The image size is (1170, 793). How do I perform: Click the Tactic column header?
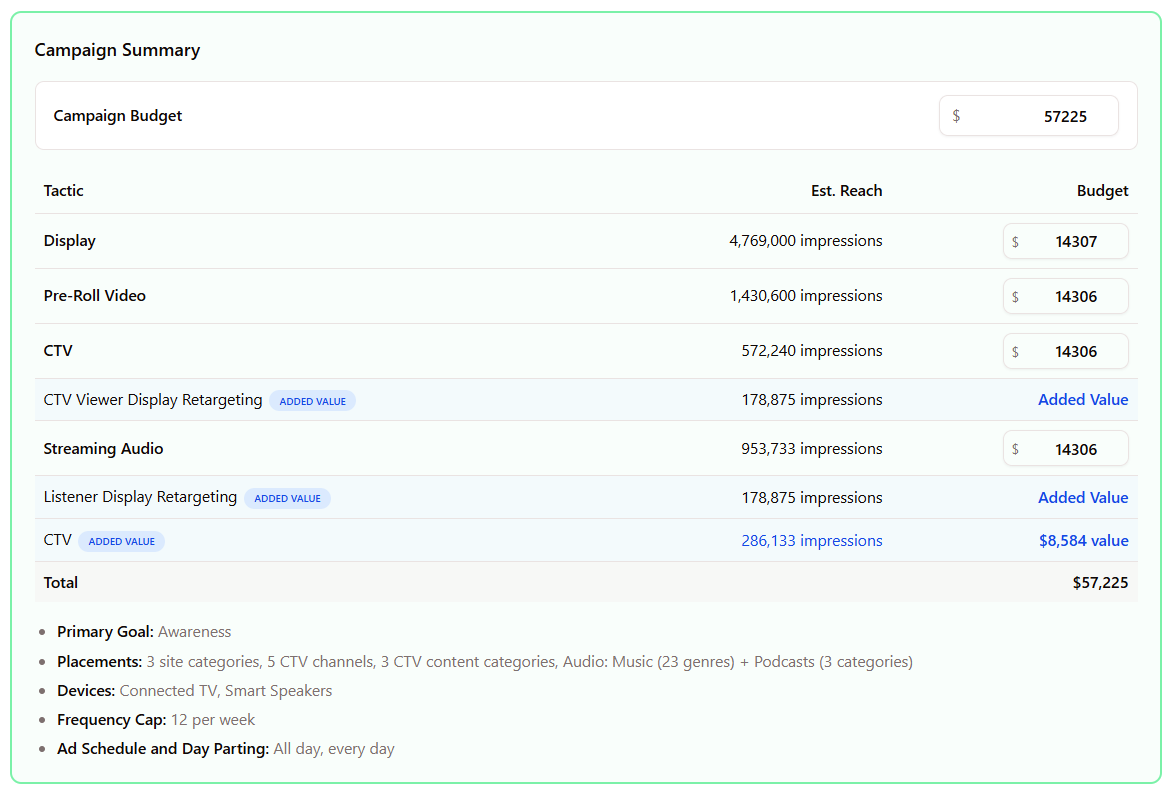tap(63, 190)
